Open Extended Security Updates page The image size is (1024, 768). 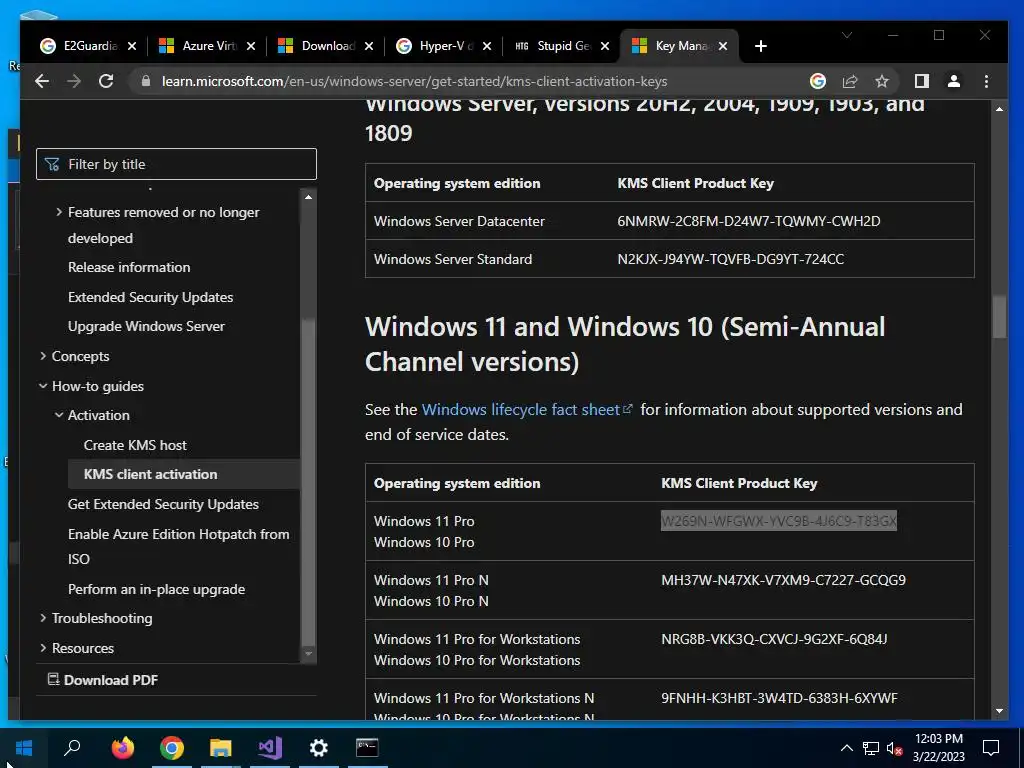click(150, 297)
